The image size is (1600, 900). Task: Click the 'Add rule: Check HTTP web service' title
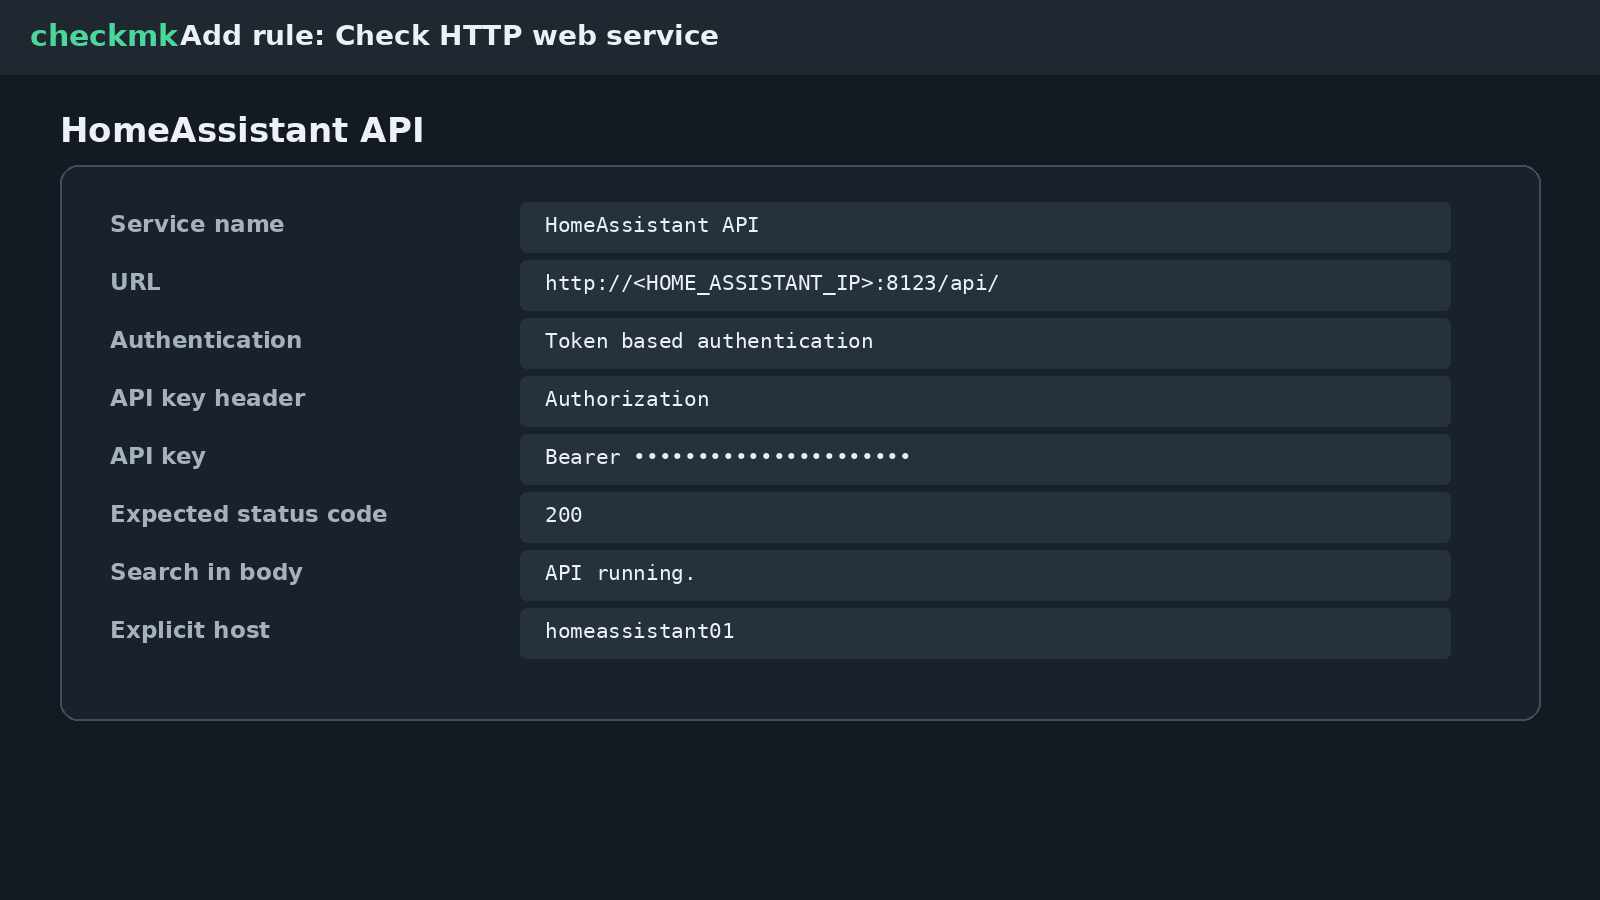coord(449,36)
